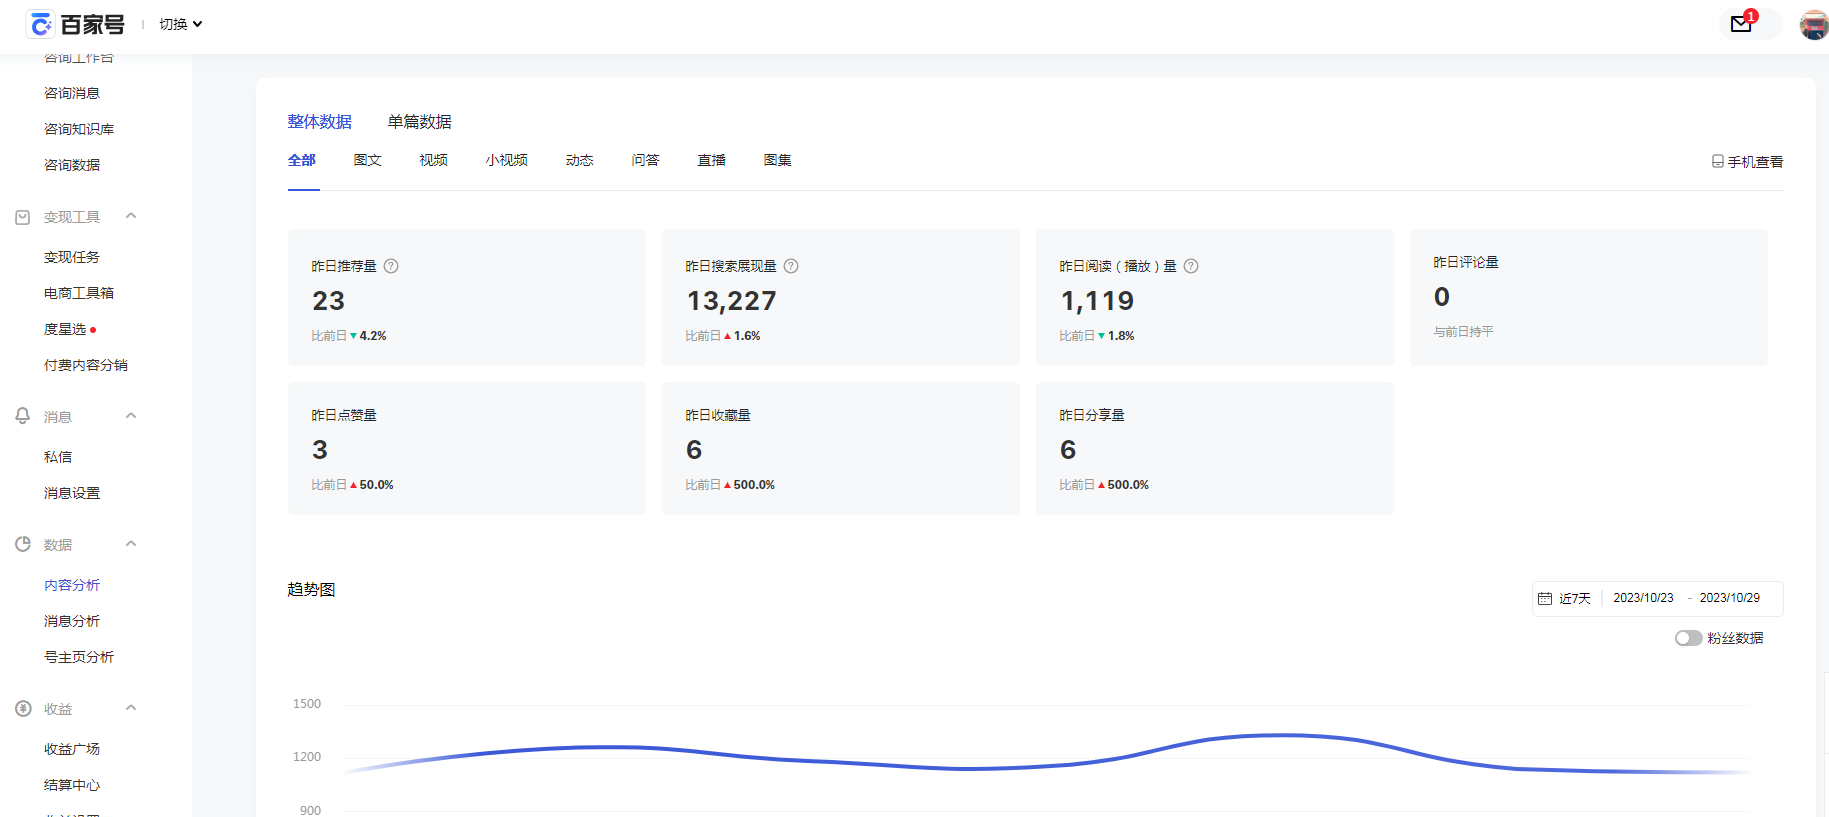Click the Baijiahao logo
This screenshot has height=817, width=1829.
tap(78, 24)
